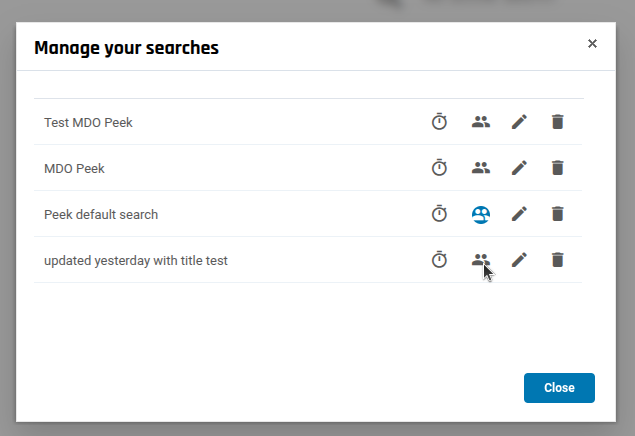Screen dimensions: 635x436
Task: Click timer icon for MDO Peek
Action: tap(439, 168)
